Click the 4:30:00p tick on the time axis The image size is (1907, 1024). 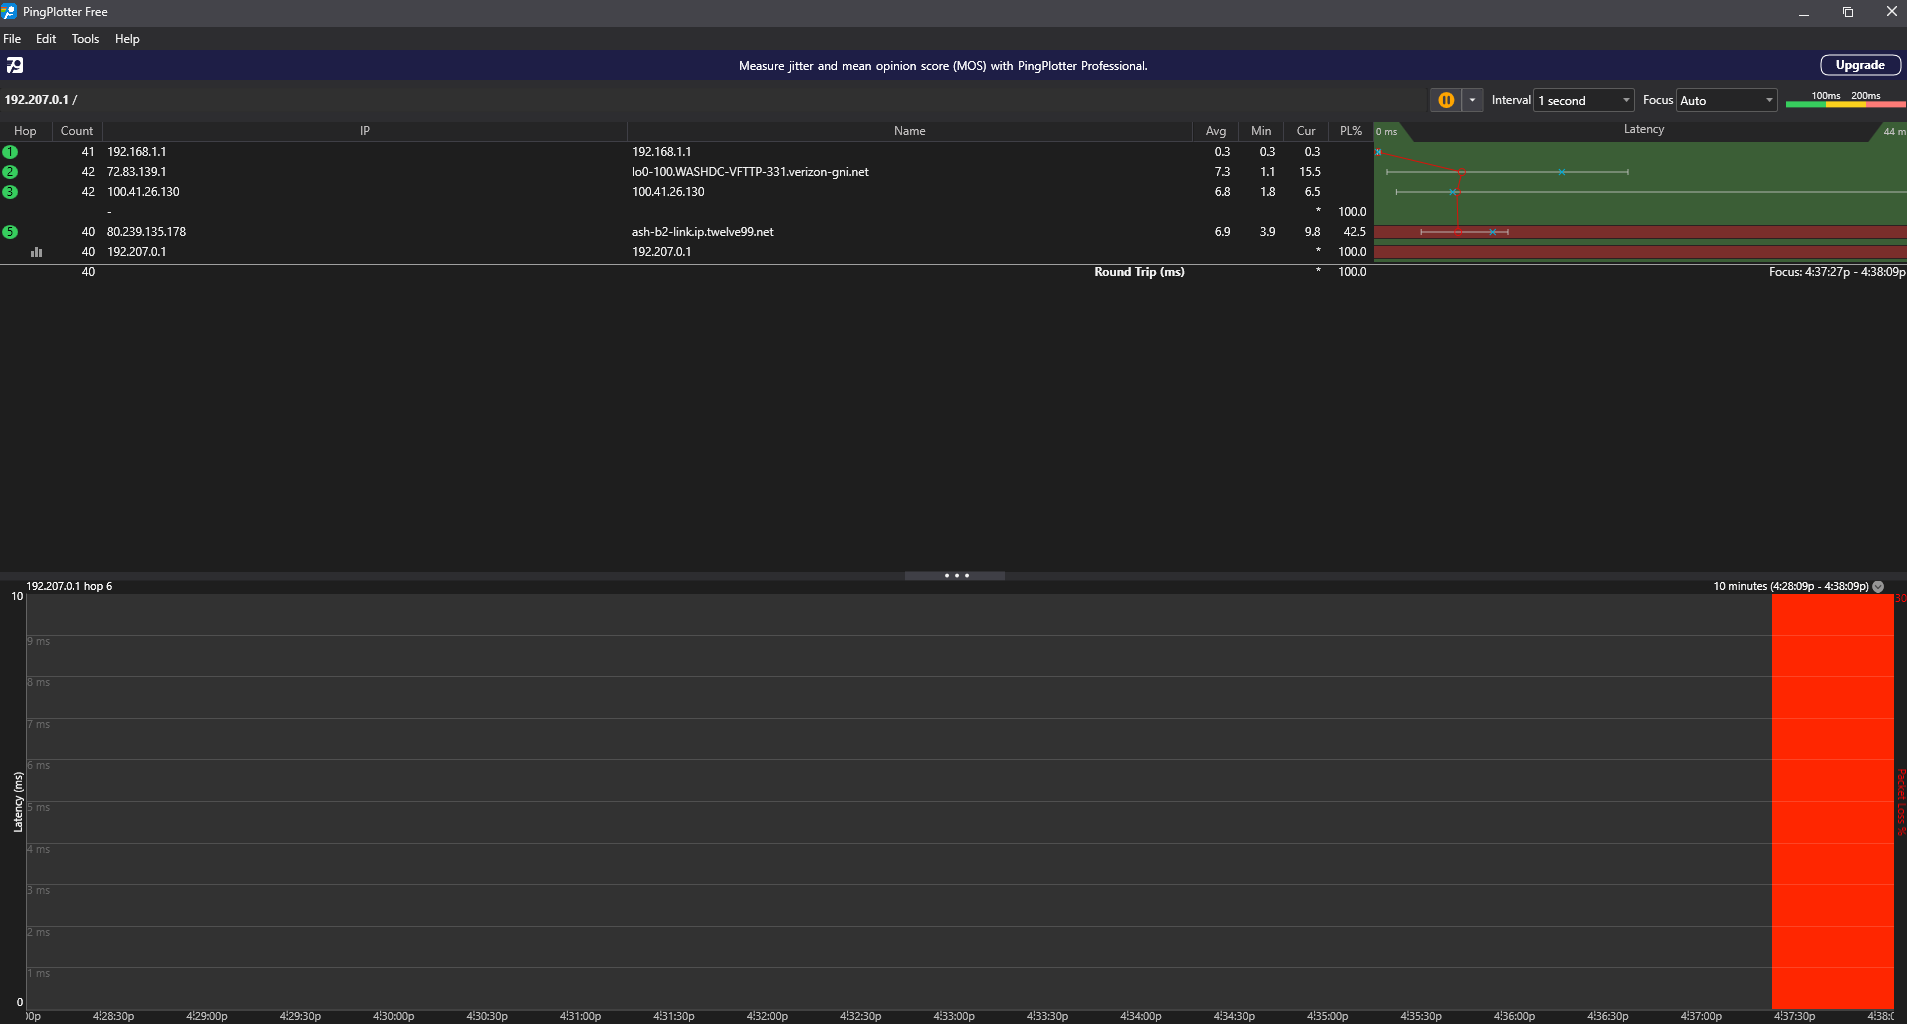click(x=393, y=1016)
